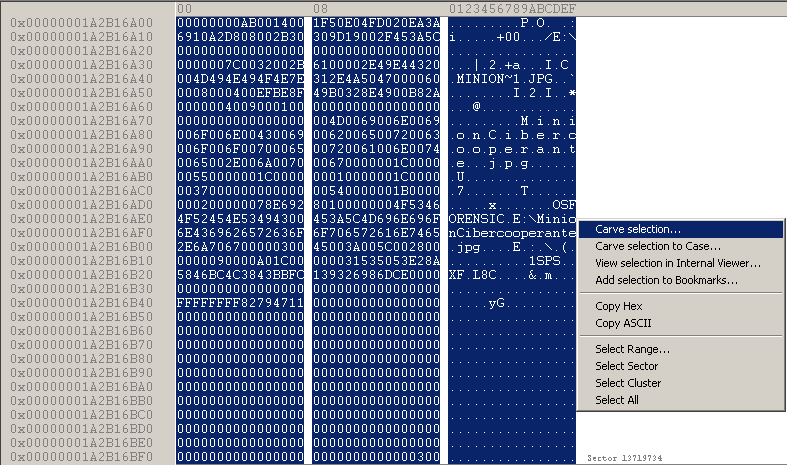Click the '0123456789ABCDEF' ASCII column header
The height and width of the screenshot is (465, 787).
click(x=512, y=8)
